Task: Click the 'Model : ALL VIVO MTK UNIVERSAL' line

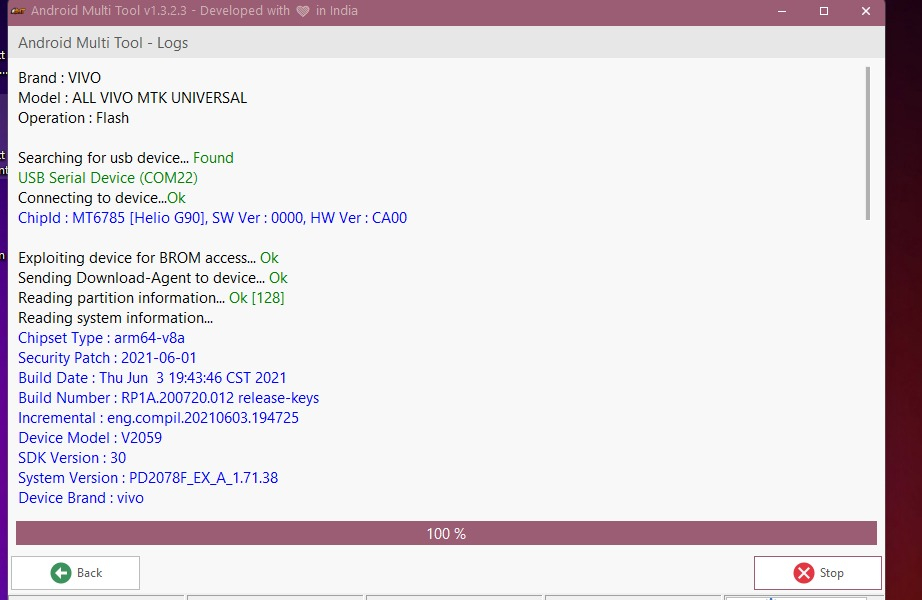Action: pos(132,98)
